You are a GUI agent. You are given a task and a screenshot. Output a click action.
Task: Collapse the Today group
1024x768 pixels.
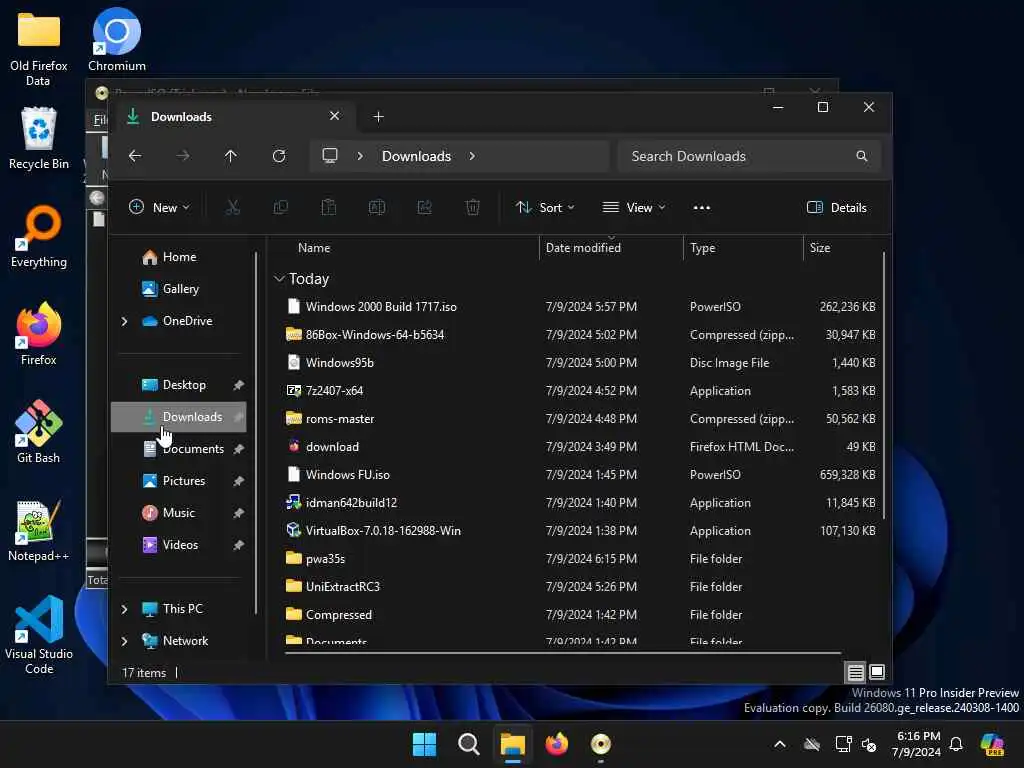pos(279,279)
